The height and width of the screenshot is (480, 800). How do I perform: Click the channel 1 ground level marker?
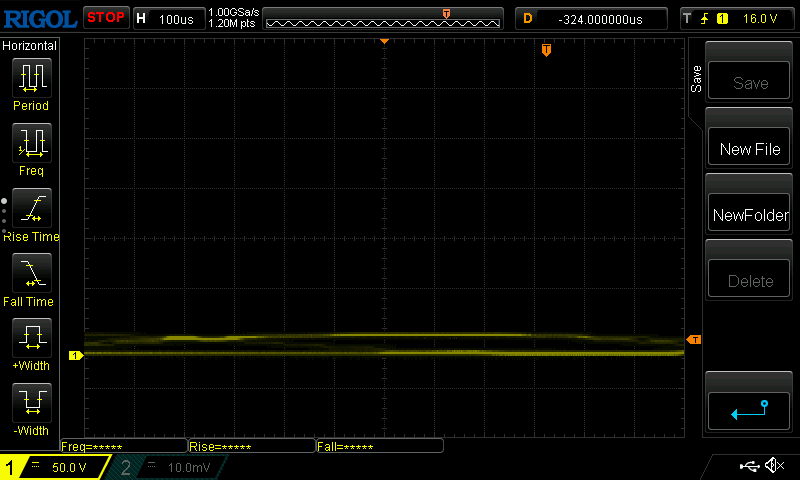pyautogui.click(x=76, y=356)
